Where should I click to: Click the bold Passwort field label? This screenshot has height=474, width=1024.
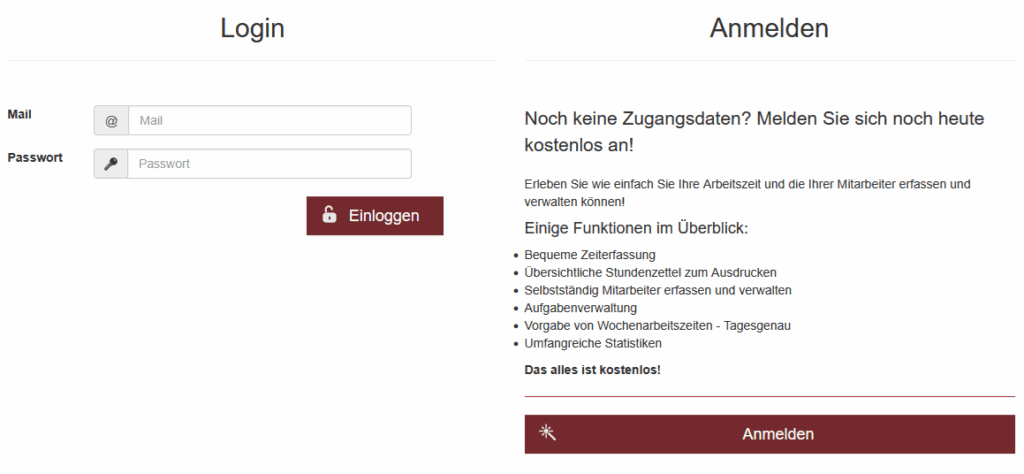35,158
